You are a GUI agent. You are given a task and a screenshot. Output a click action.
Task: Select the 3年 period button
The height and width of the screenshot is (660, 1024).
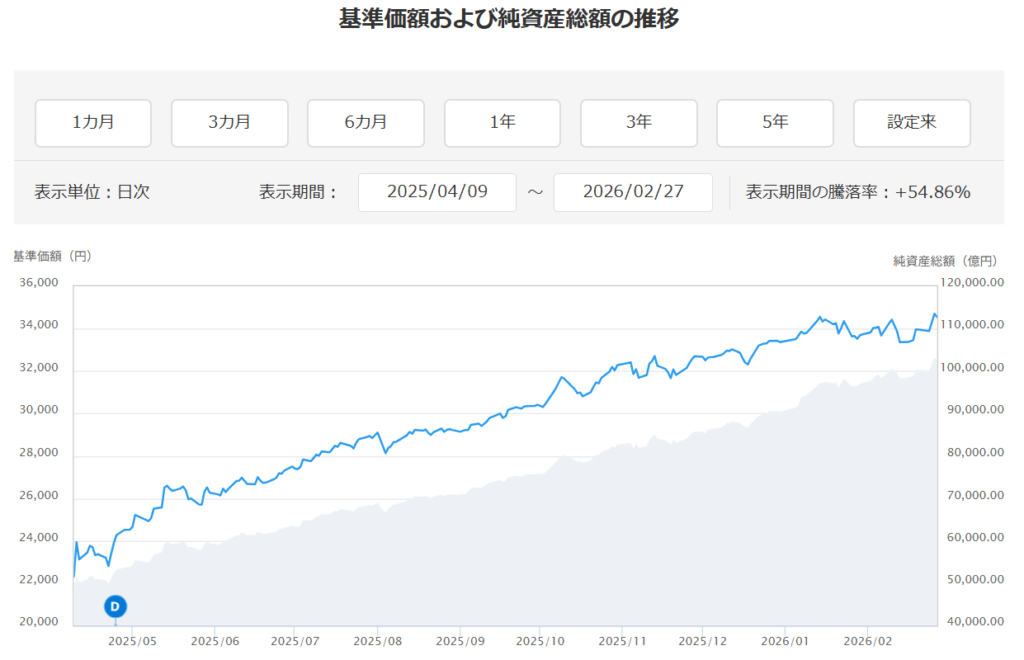tap(638, 123)
